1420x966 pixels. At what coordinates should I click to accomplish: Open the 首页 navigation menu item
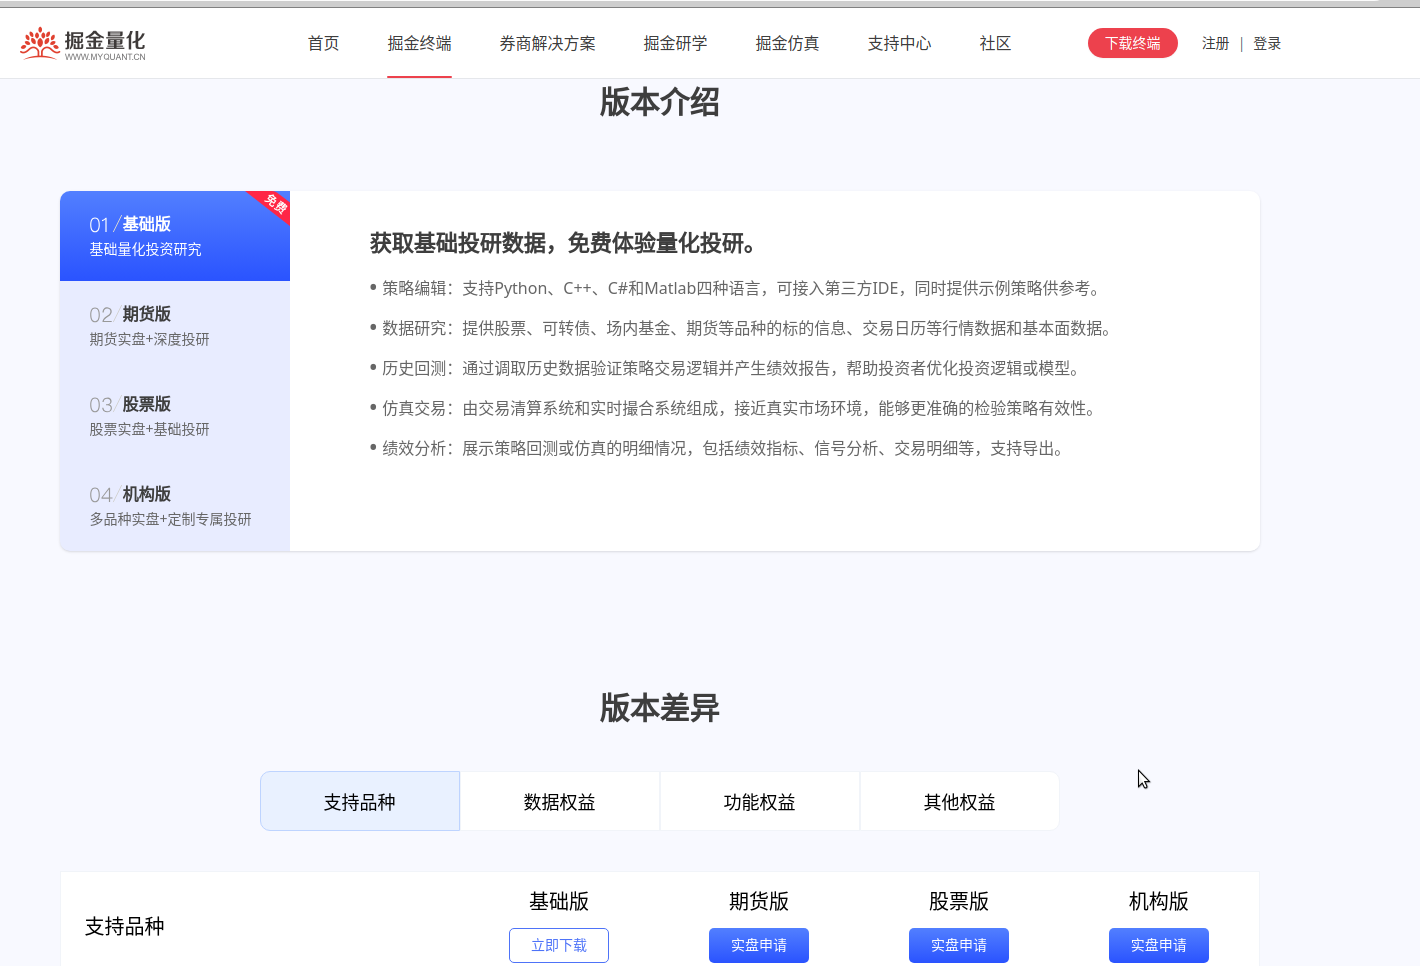coord(323,43)
